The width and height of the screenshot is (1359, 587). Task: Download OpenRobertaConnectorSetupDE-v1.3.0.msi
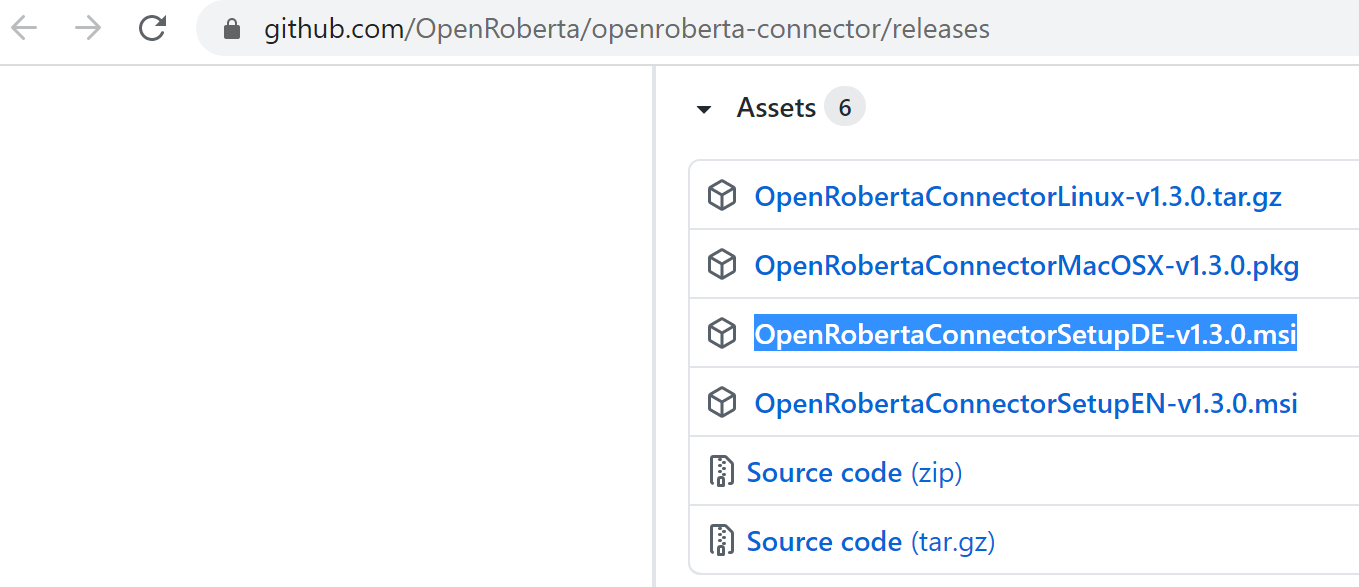coord(1025,334)
